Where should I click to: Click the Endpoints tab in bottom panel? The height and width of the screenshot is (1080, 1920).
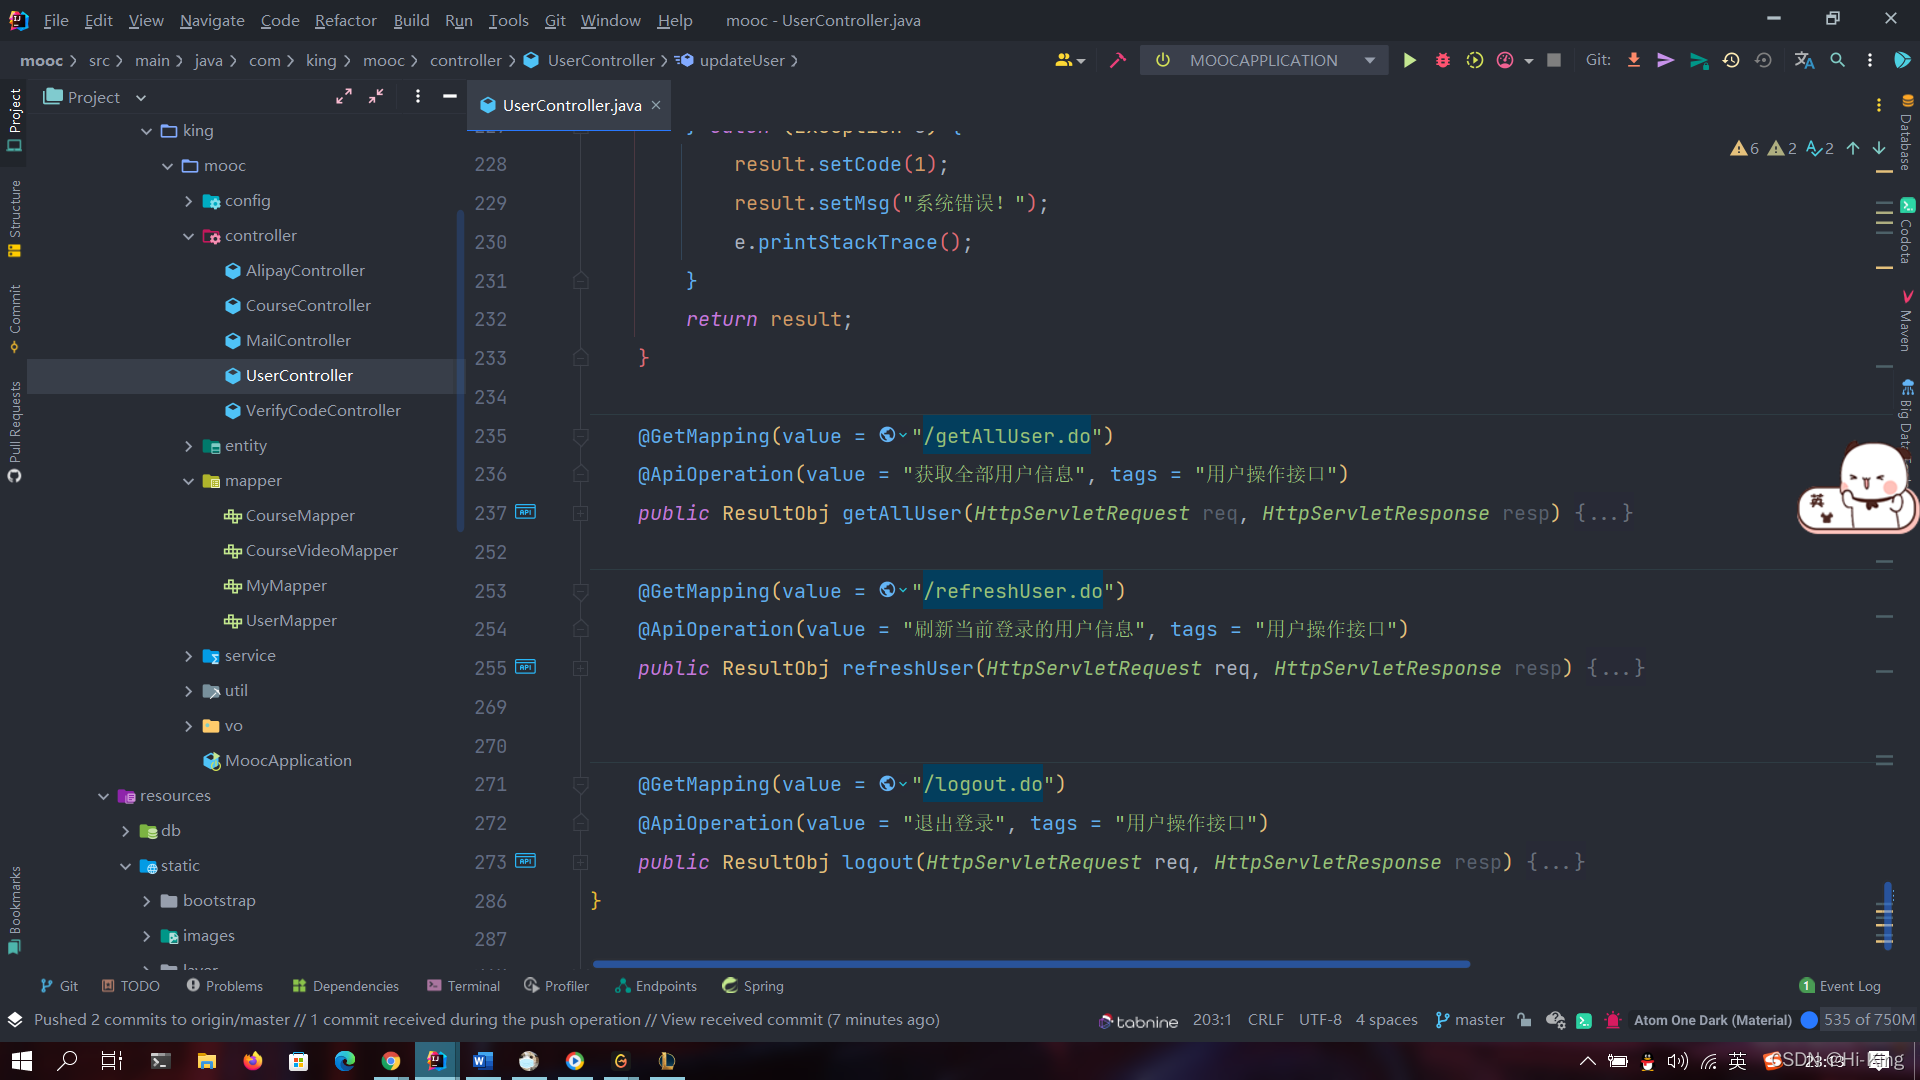coord(655,985)
